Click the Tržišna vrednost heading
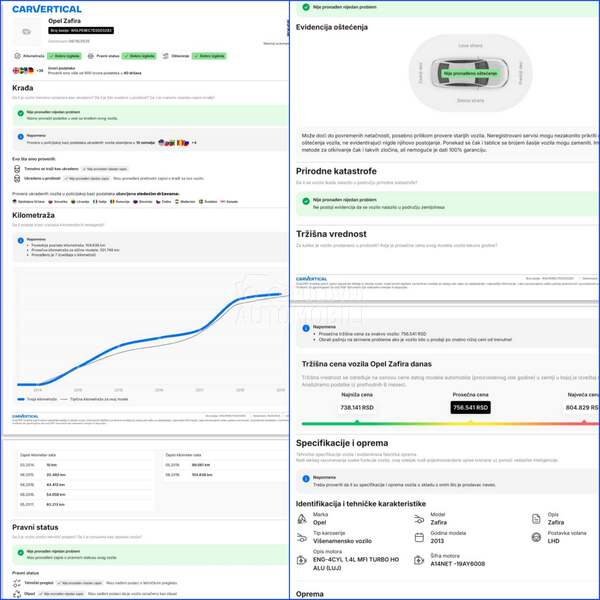The height and width of the screenshot is (600, 600). (x=331, y=234)
